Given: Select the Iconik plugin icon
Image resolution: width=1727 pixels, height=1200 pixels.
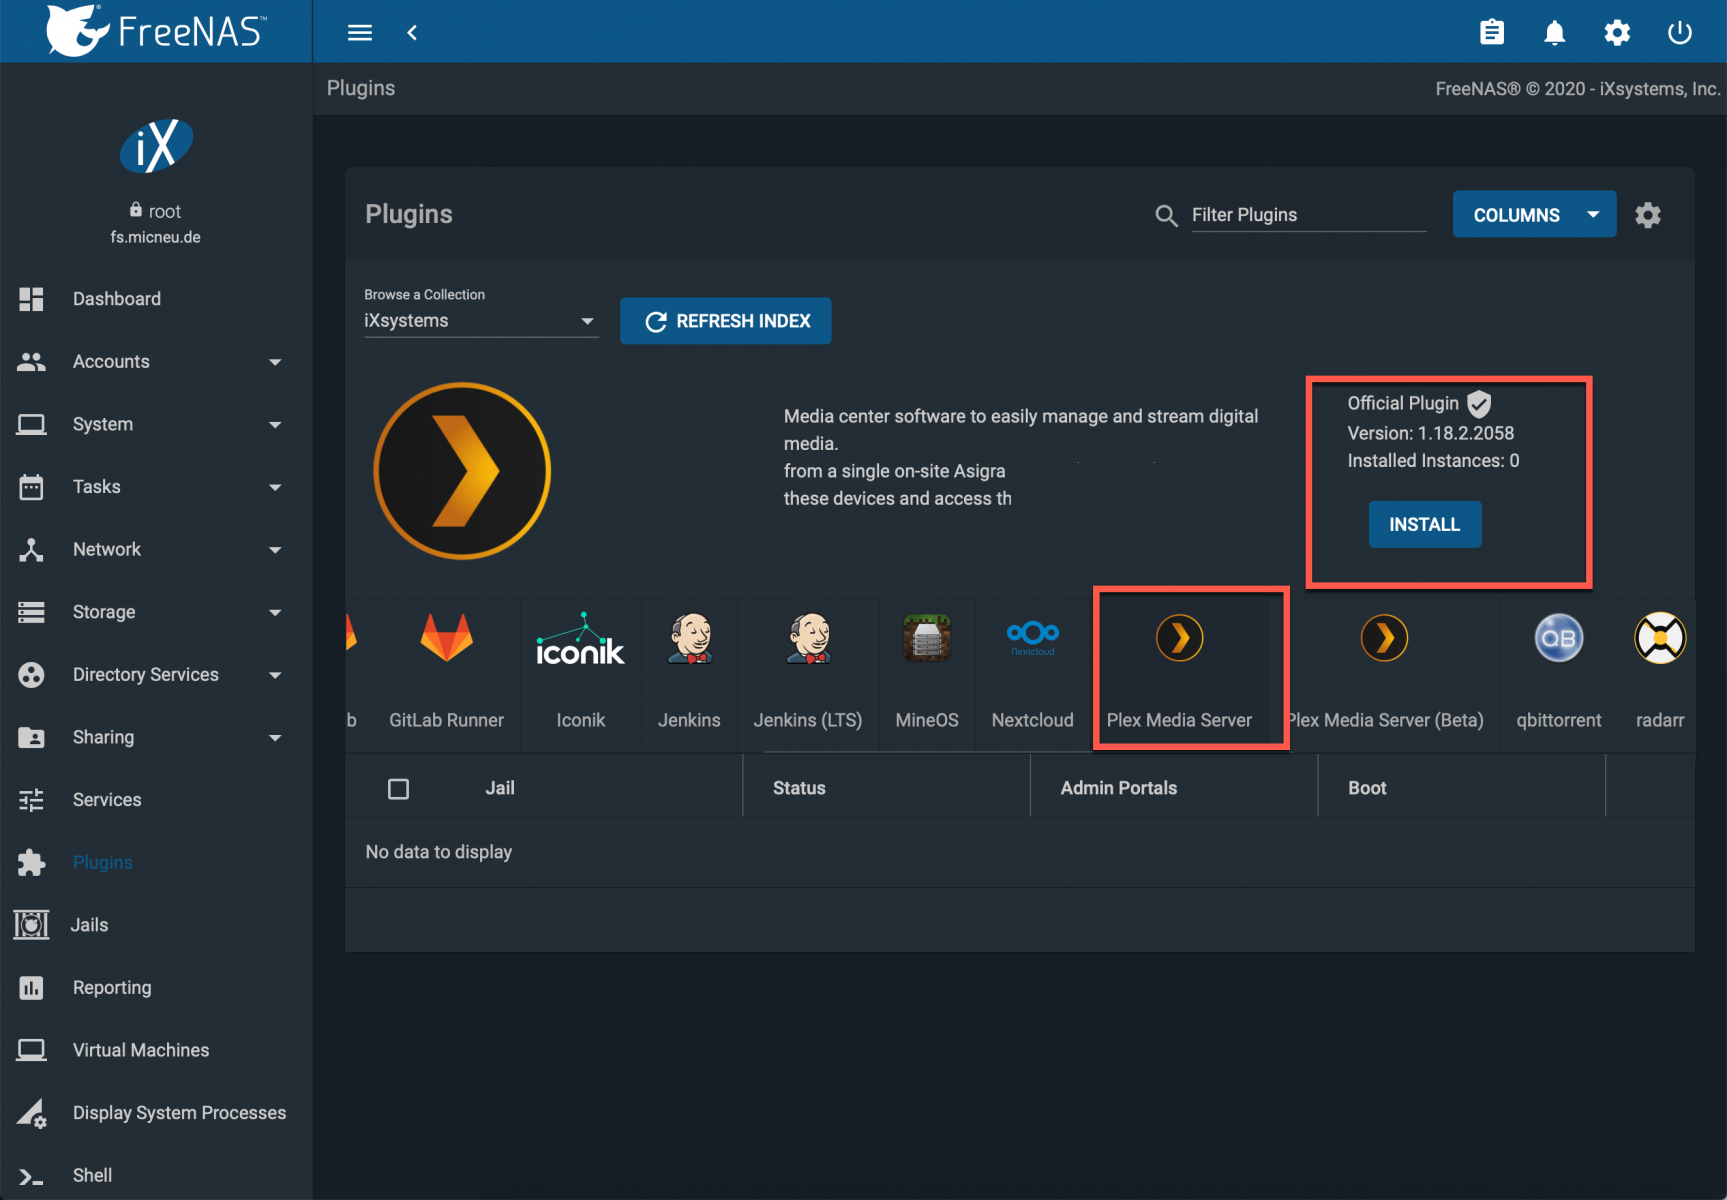Looking at the screenshot, I should tap(580, 639).
